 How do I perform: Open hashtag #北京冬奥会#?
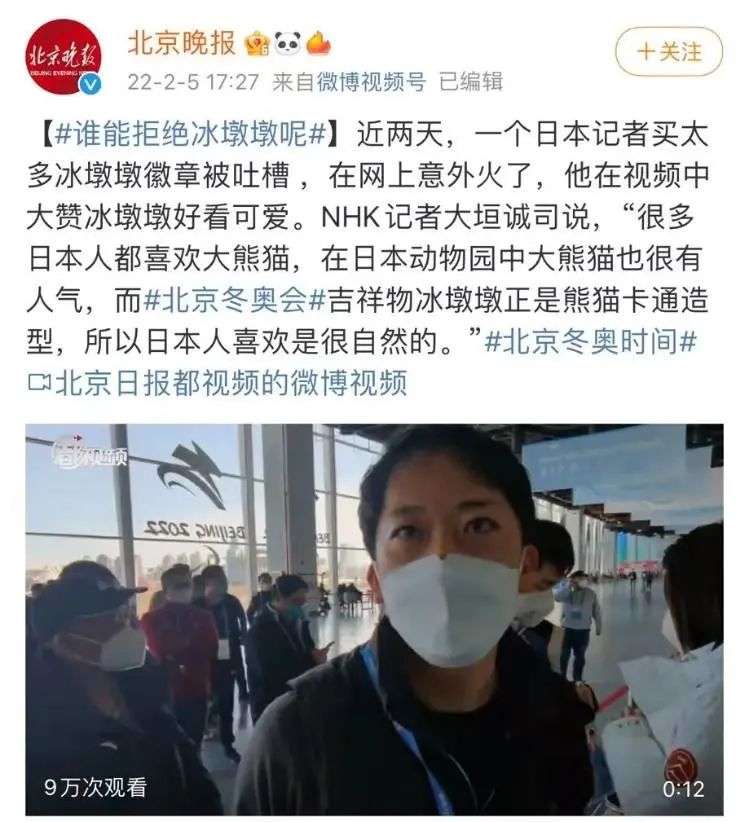click(234, 301)
